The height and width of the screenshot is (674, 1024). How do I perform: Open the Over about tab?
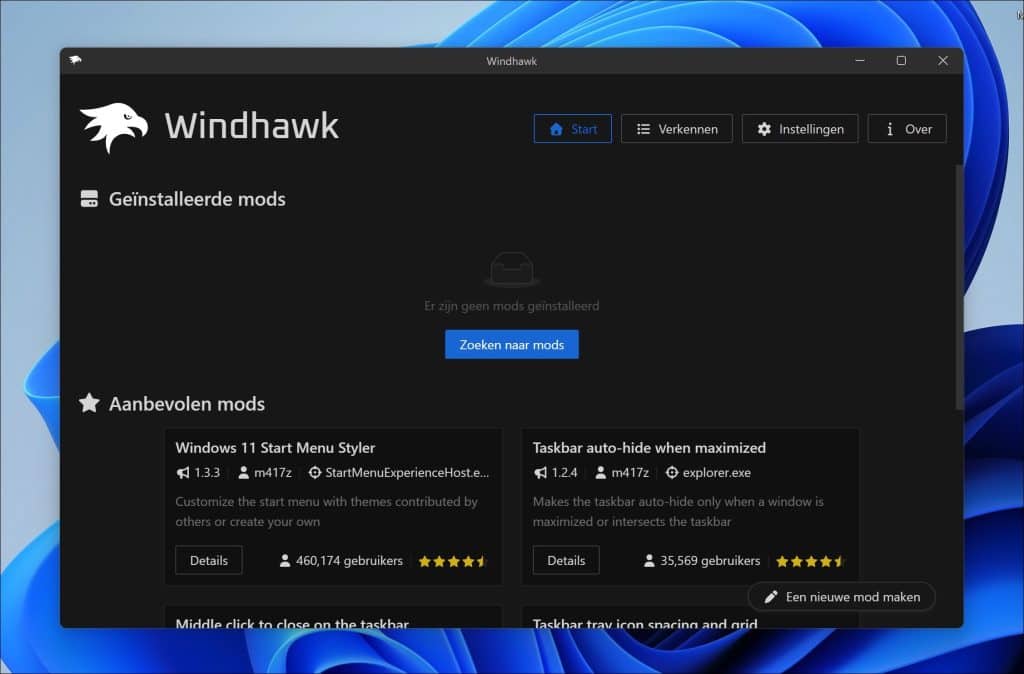pos(906,129)
